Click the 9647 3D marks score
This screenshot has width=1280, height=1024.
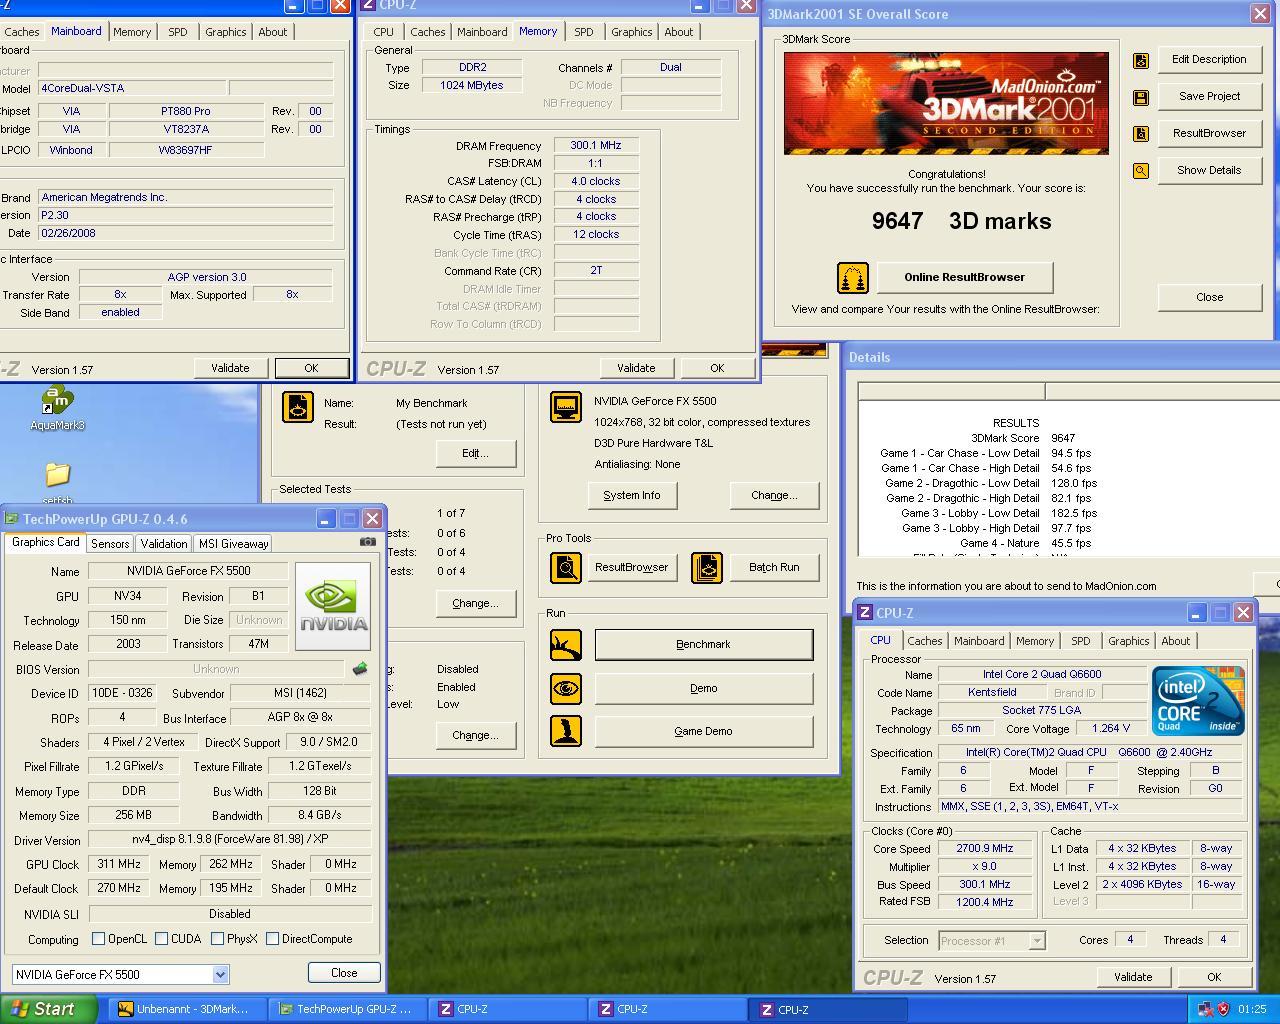point(961,221)
